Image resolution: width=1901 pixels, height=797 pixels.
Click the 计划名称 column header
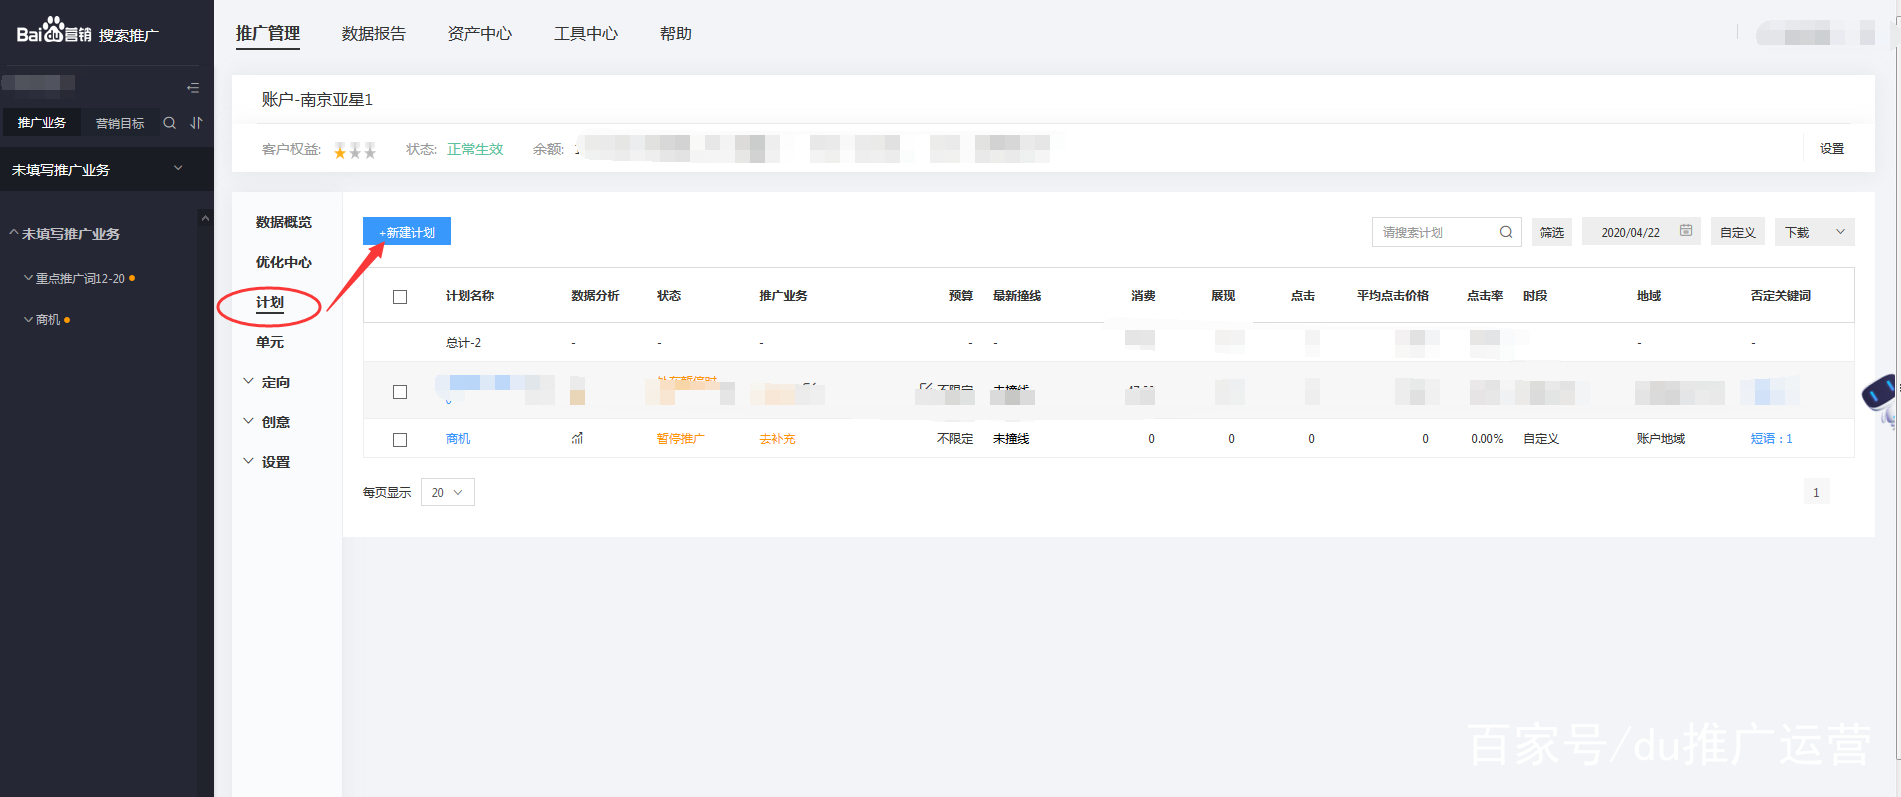470,296
